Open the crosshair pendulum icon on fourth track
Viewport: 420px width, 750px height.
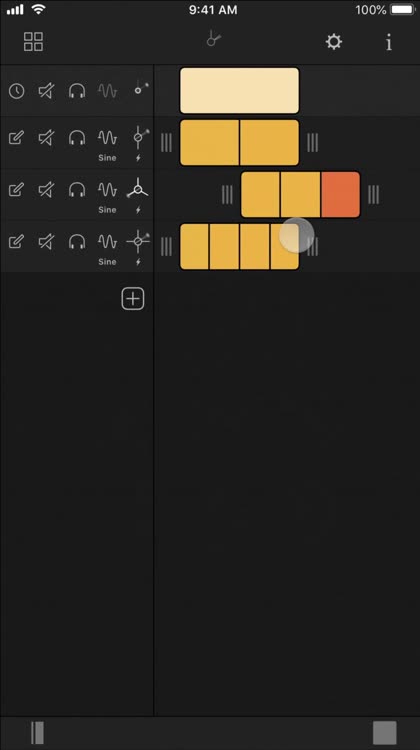pyautogui.click(x=138, y=242)
